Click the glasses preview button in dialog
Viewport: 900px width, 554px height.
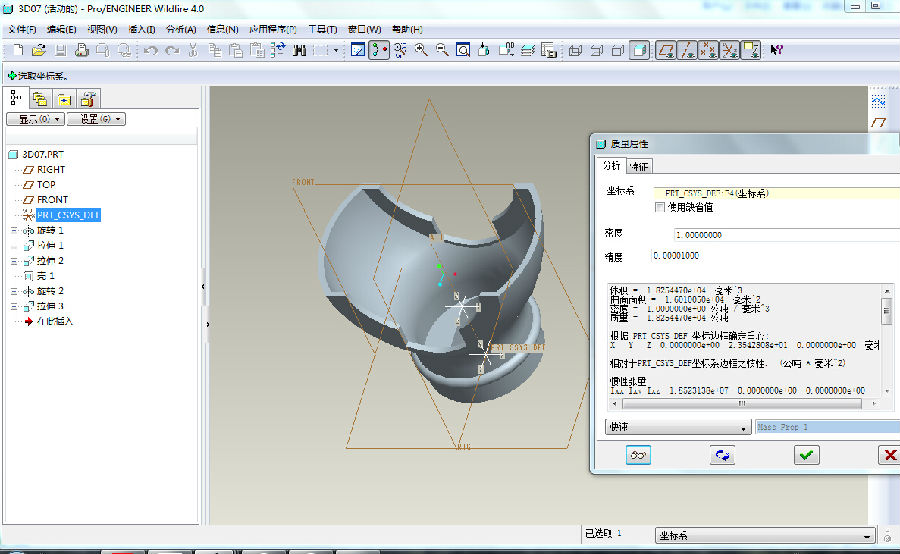[637, 455]
